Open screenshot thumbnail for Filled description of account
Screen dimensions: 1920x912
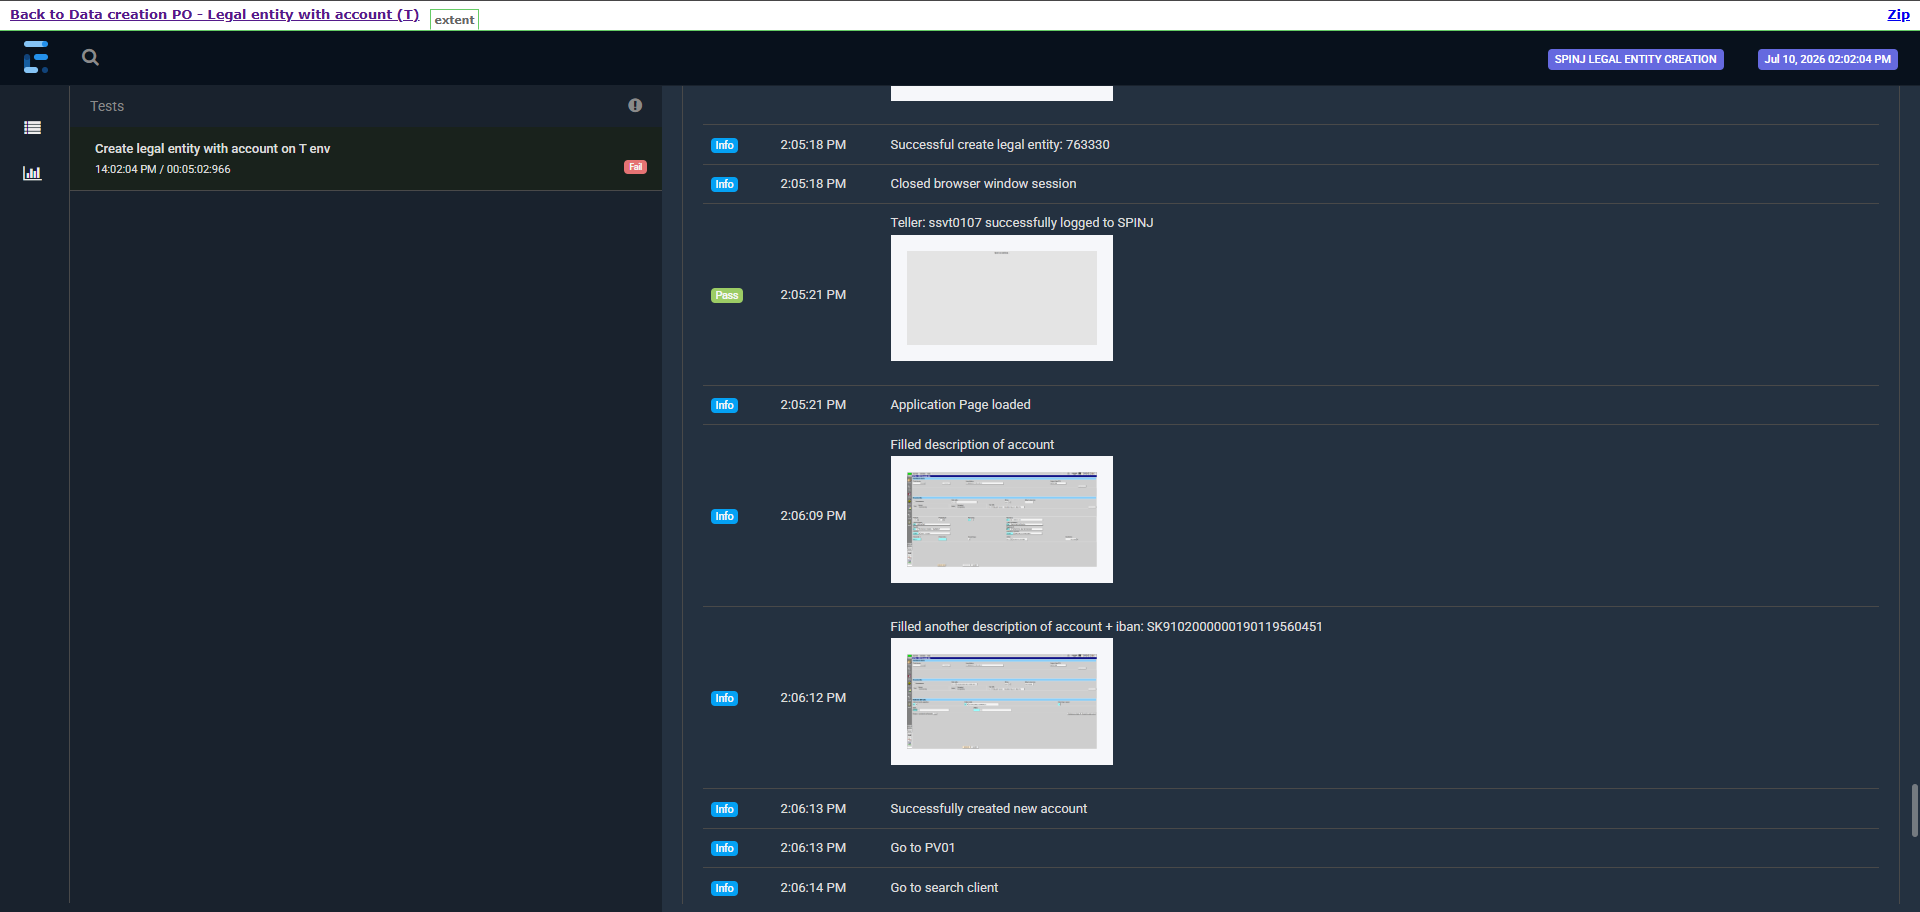pyautogui.click(x=1001, y=520)
